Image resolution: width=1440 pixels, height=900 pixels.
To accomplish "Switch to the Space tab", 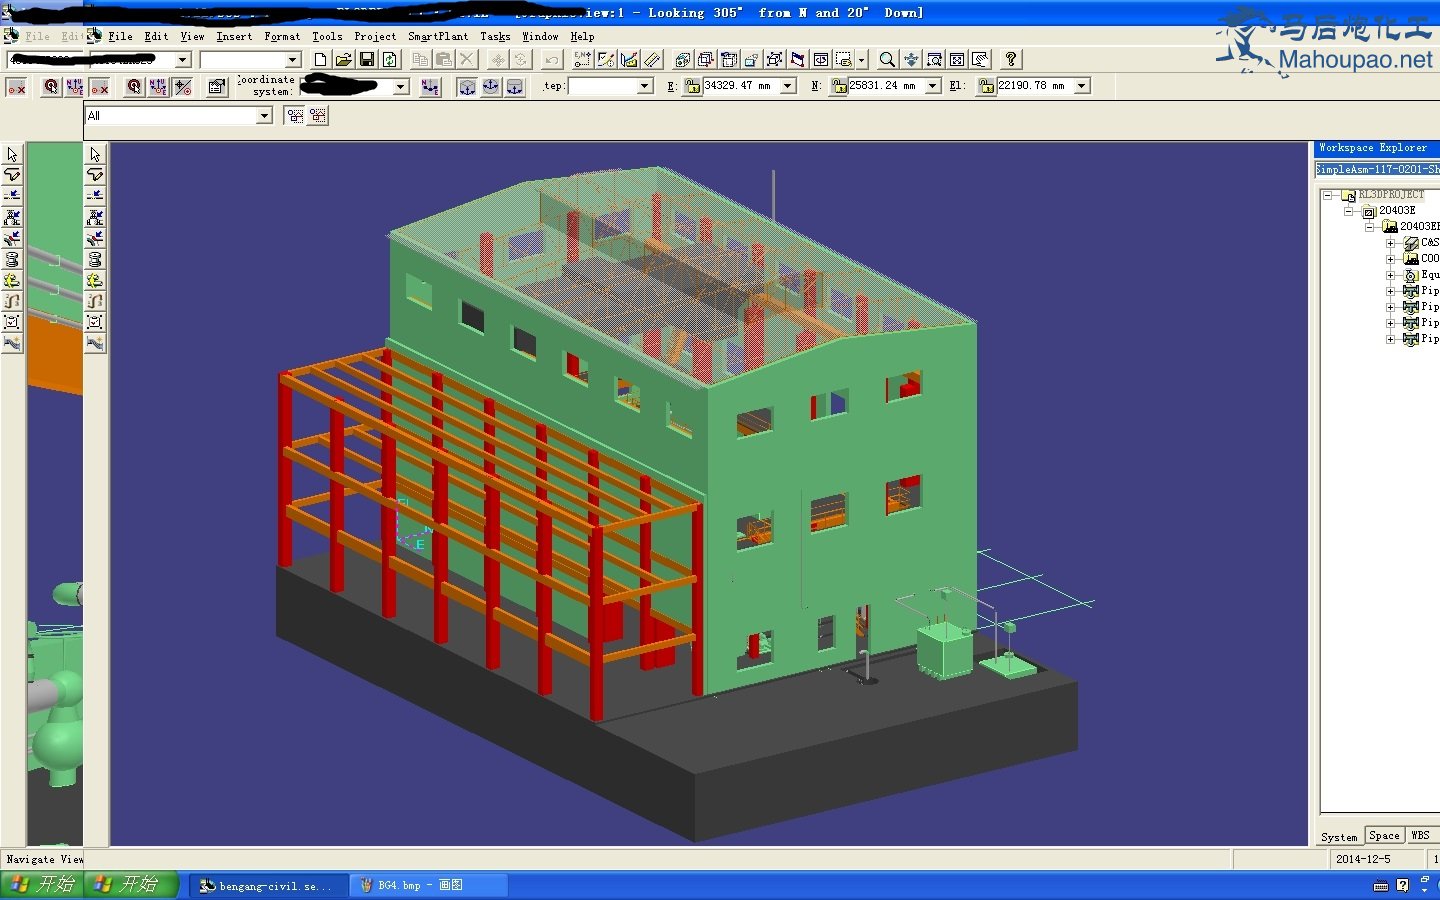I will coord(1384,836).
